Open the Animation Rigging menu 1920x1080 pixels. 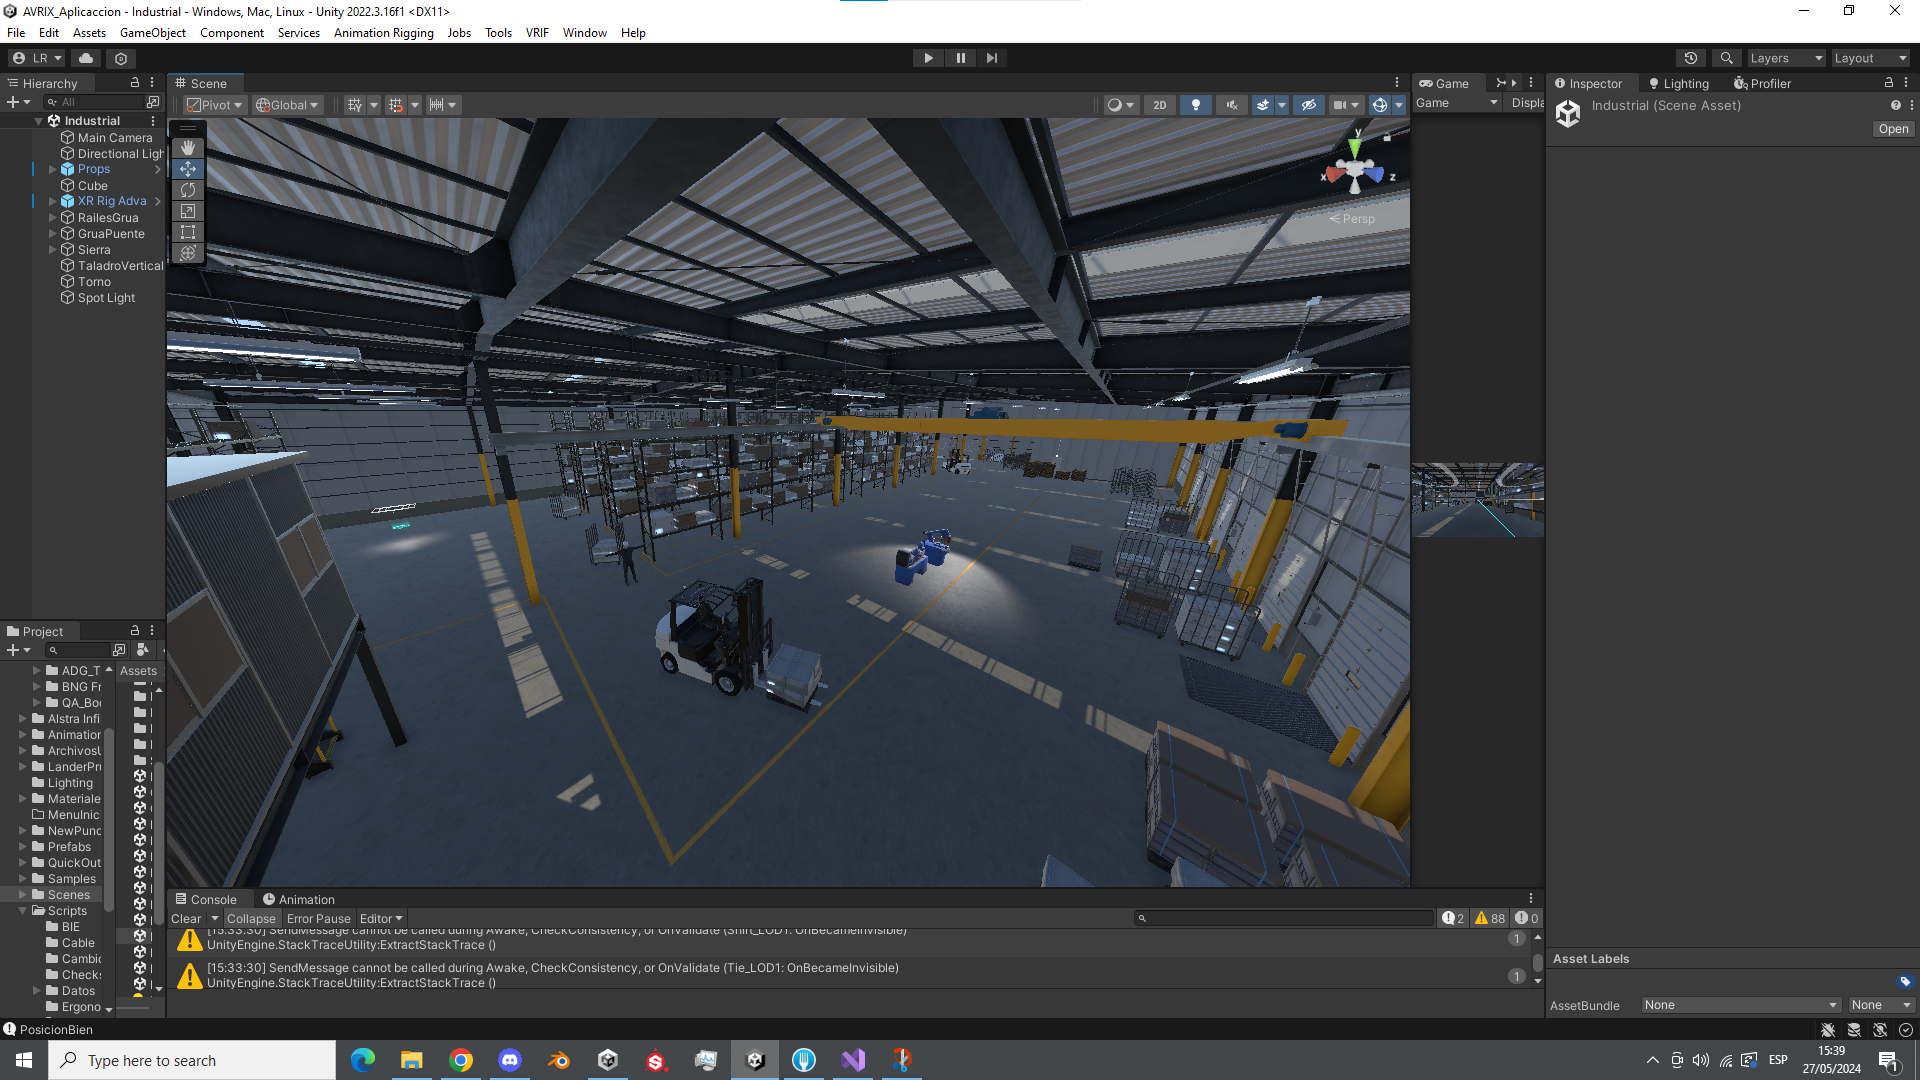[384, 33]
